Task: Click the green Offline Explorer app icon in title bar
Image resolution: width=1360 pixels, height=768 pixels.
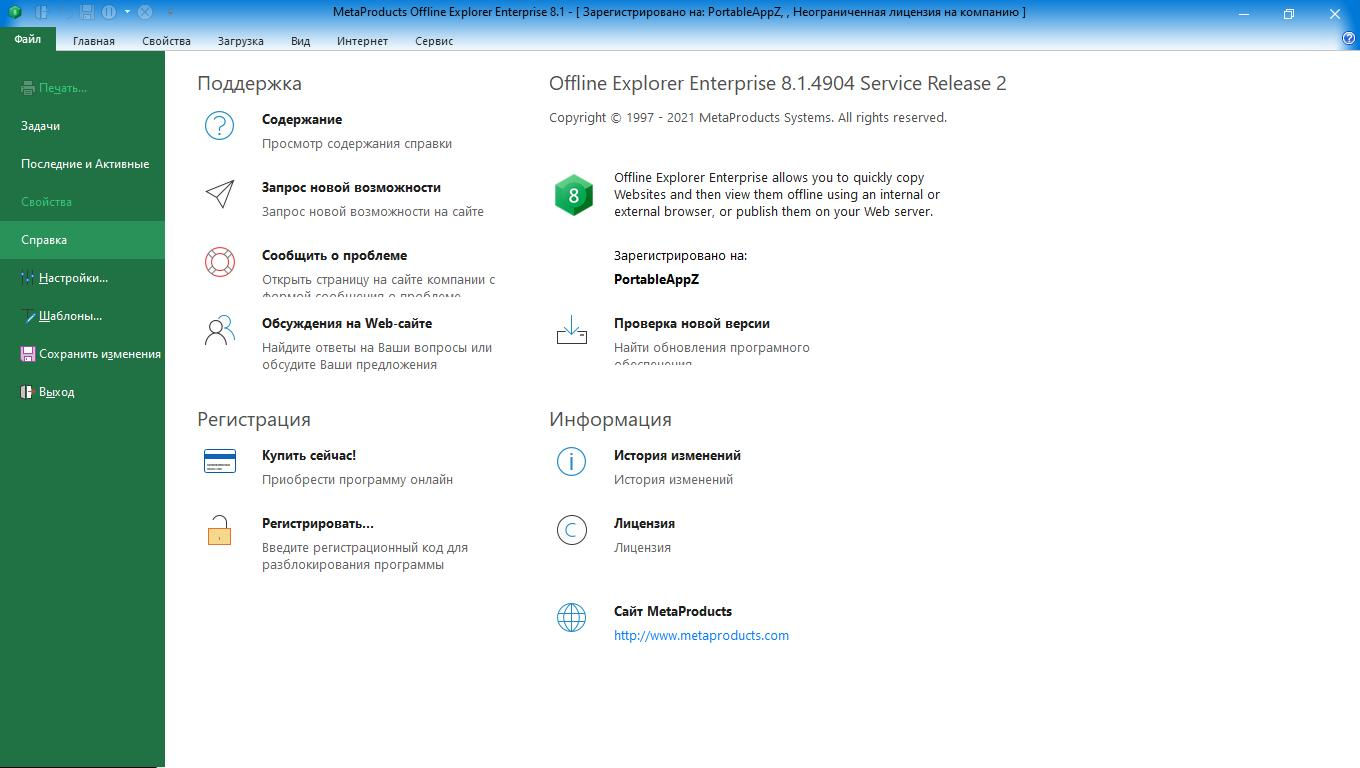Action: [14, 12]
